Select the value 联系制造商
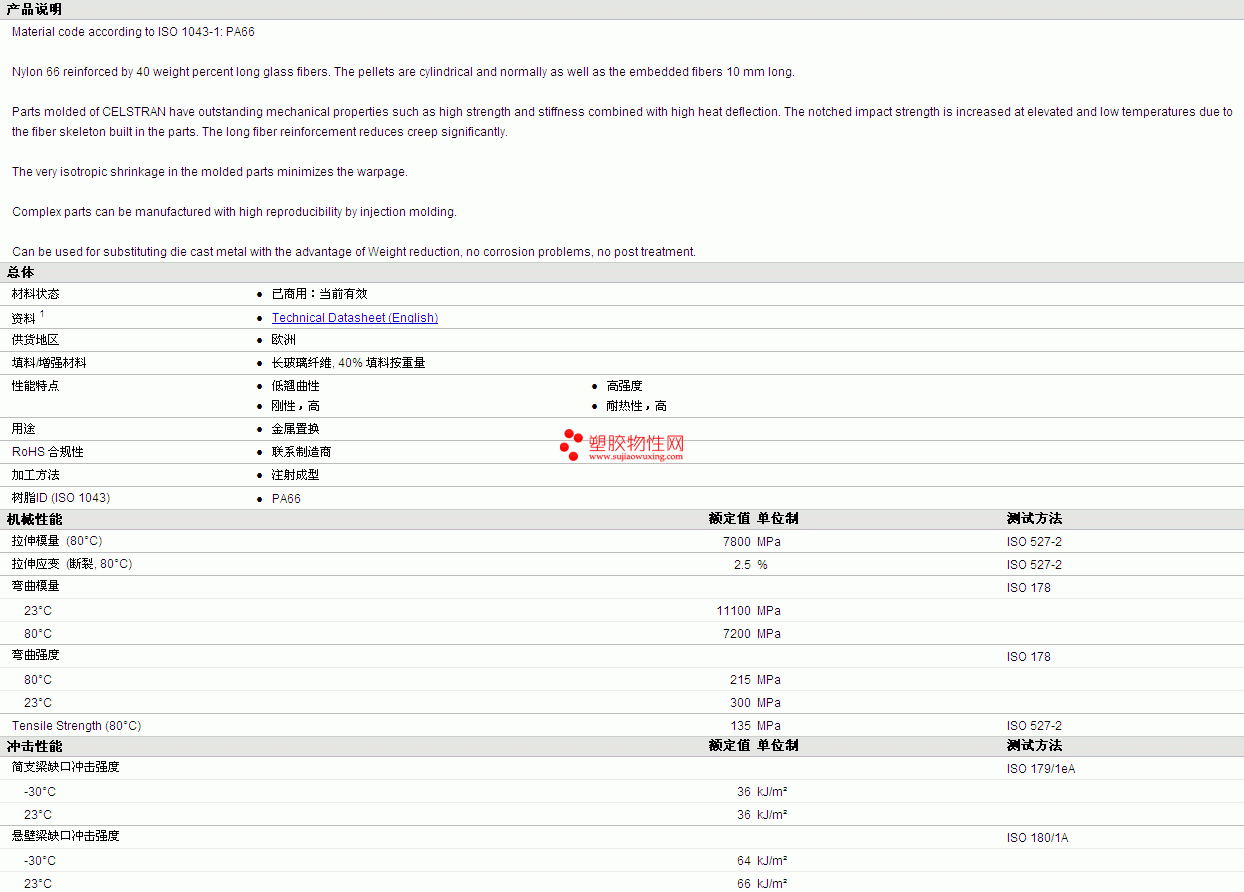 click(x=302, y=452)
